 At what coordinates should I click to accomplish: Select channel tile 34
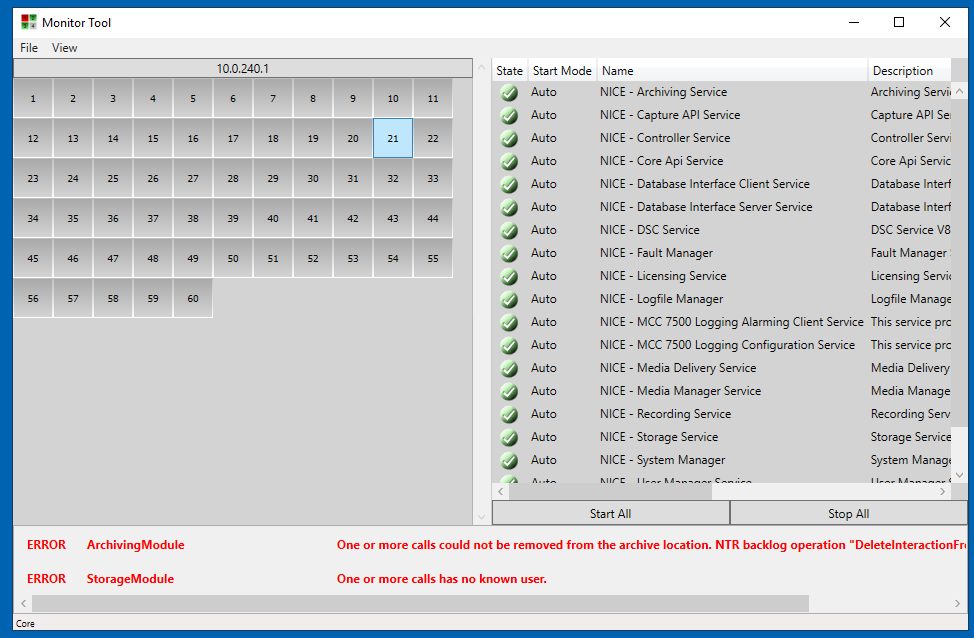click(x=33, y=218)
